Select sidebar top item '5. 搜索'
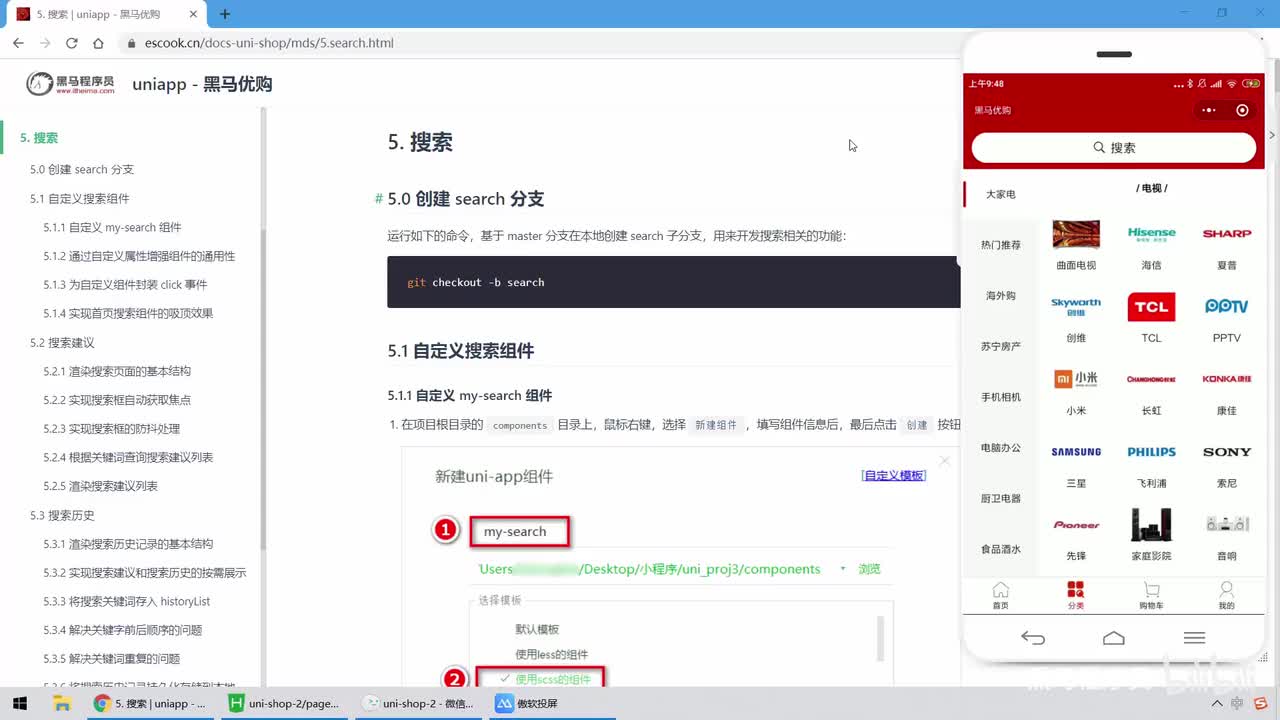Image resolution: width=1280 pixels, height=720 pixels. tap(39, 138)
